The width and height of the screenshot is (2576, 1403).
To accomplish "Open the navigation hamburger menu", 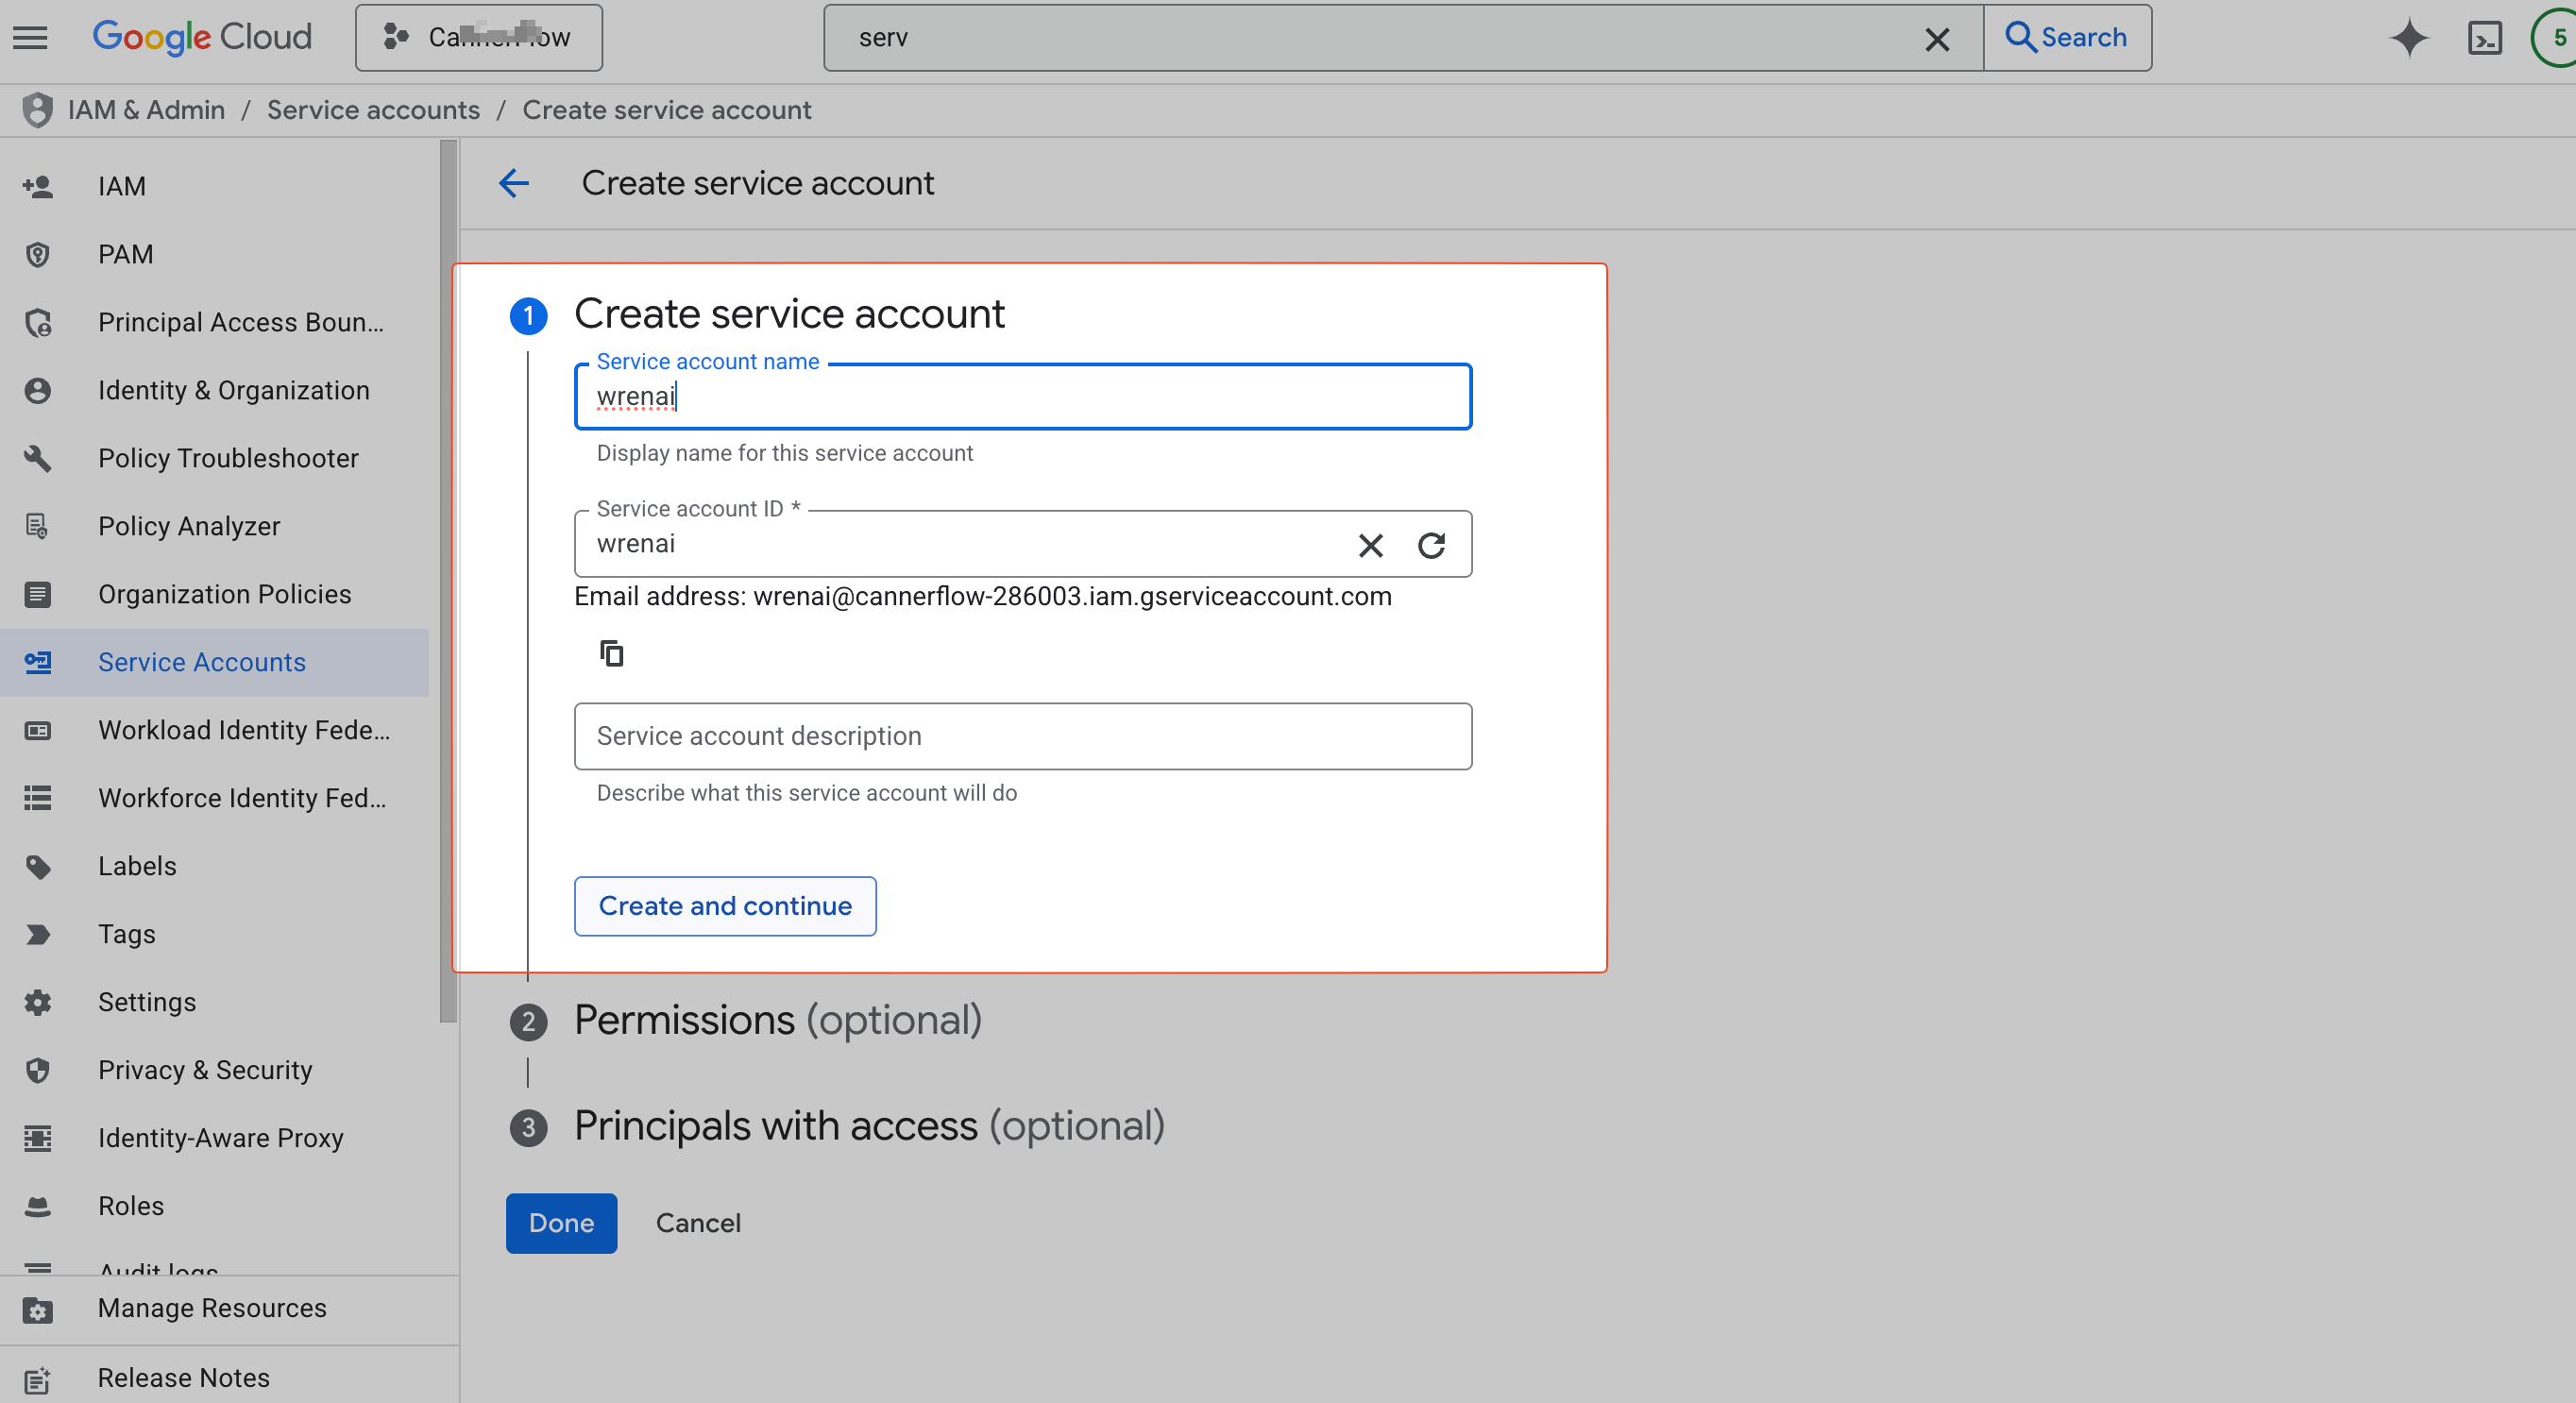I will [29, 37].
